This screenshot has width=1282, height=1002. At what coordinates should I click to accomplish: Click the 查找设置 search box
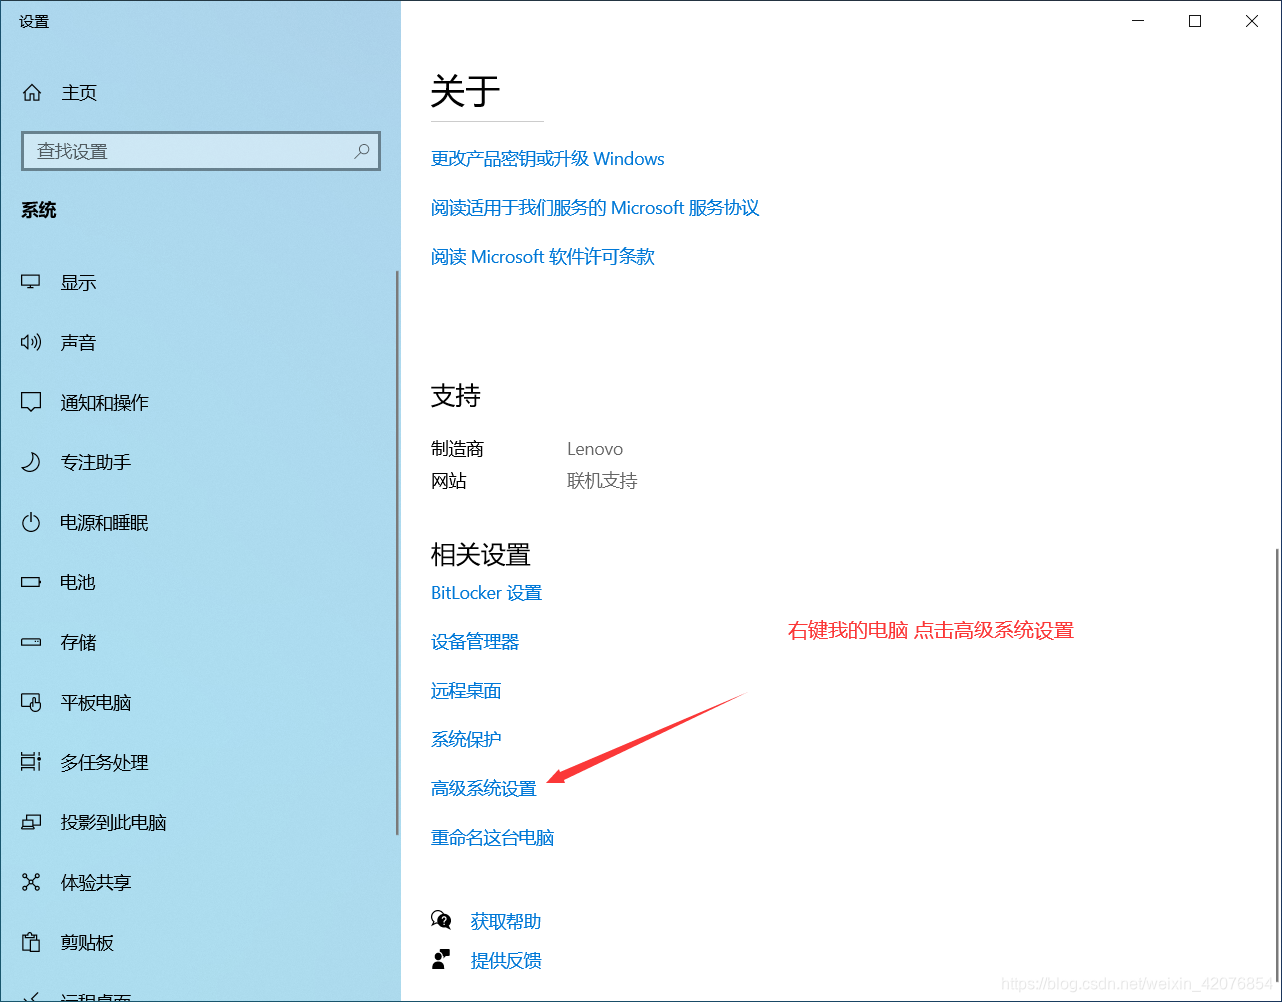(x=200, y=151)
